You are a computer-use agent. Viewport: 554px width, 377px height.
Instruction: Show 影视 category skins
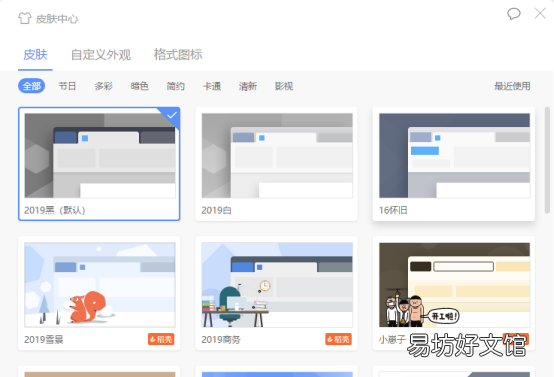point(284,86)
